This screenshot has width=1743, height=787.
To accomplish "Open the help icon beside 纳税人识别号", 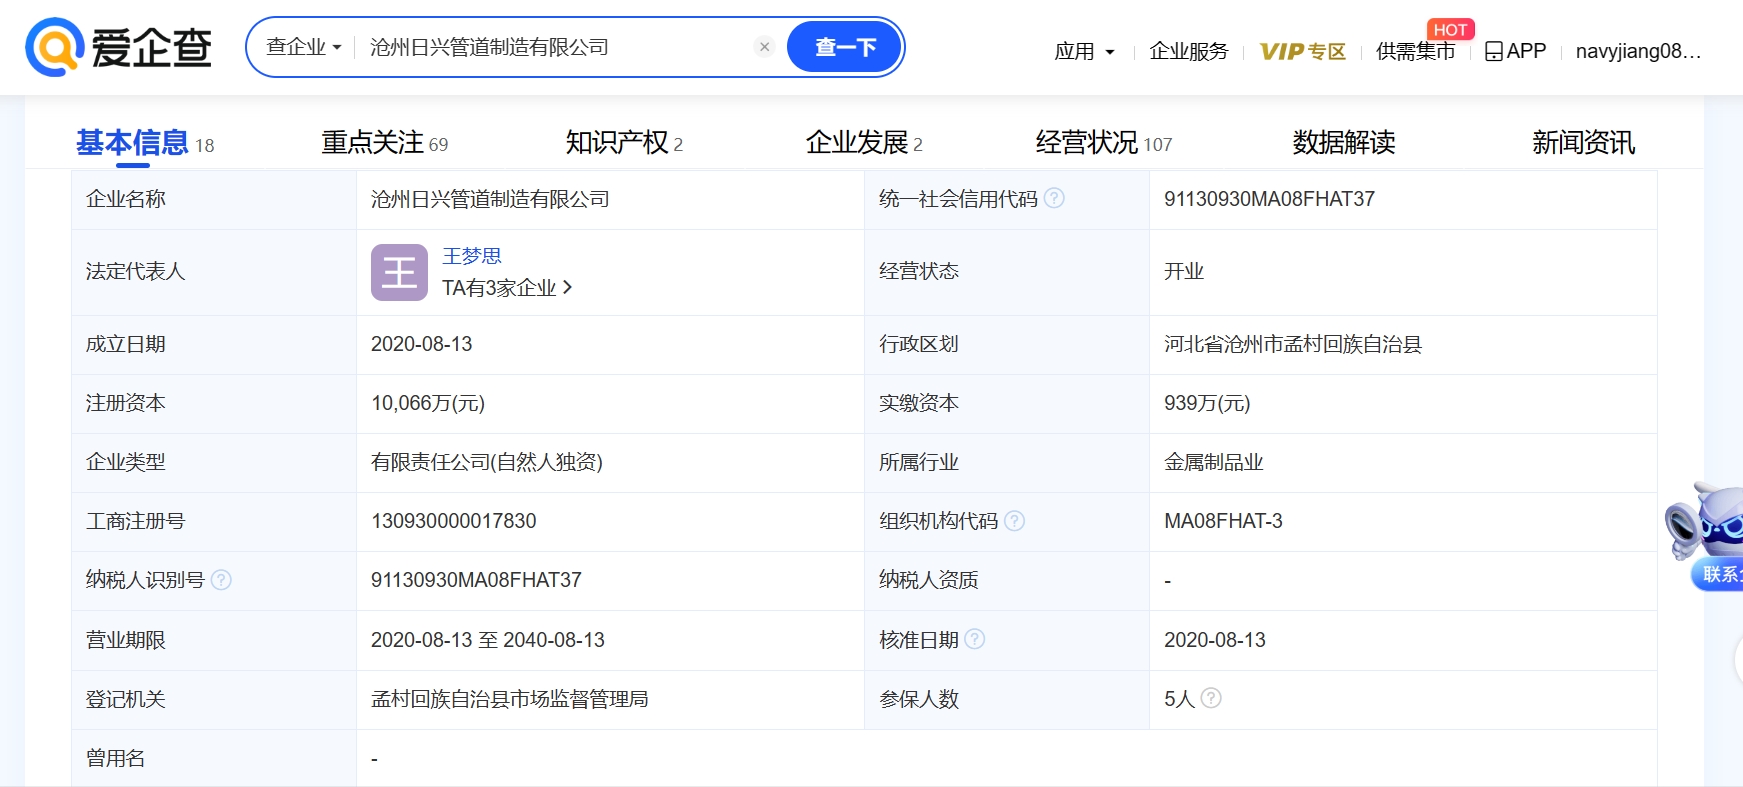I will (221, 579).
